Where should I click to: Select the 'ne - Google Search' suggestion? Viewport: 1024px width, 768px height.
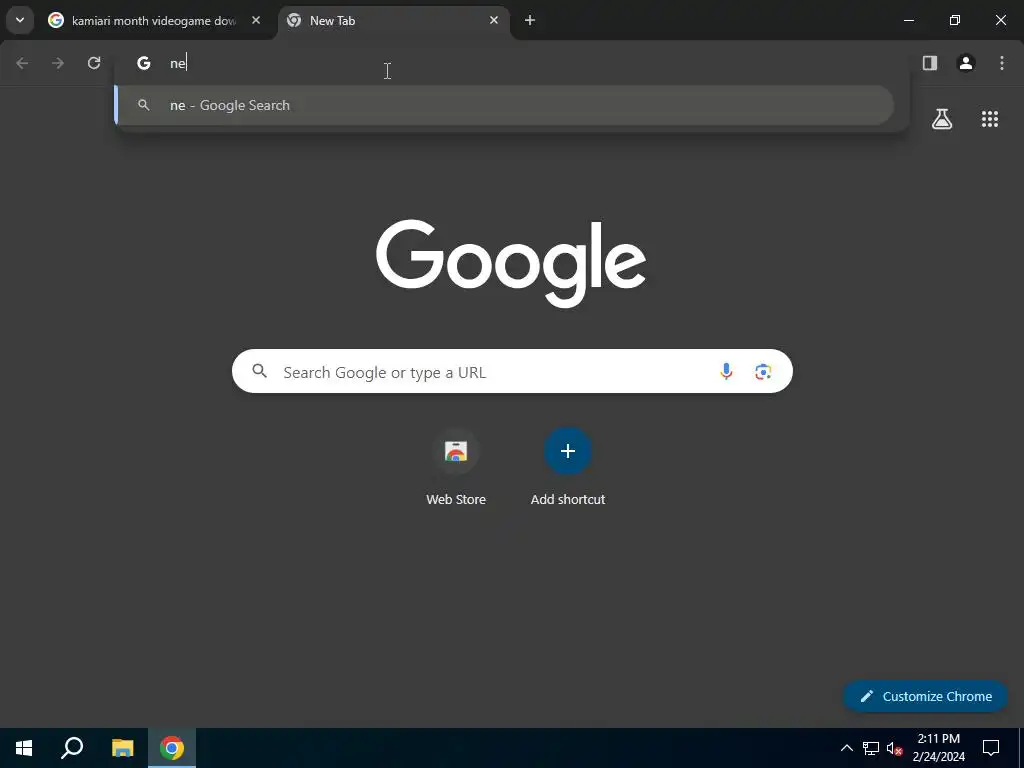click(504, 105)
